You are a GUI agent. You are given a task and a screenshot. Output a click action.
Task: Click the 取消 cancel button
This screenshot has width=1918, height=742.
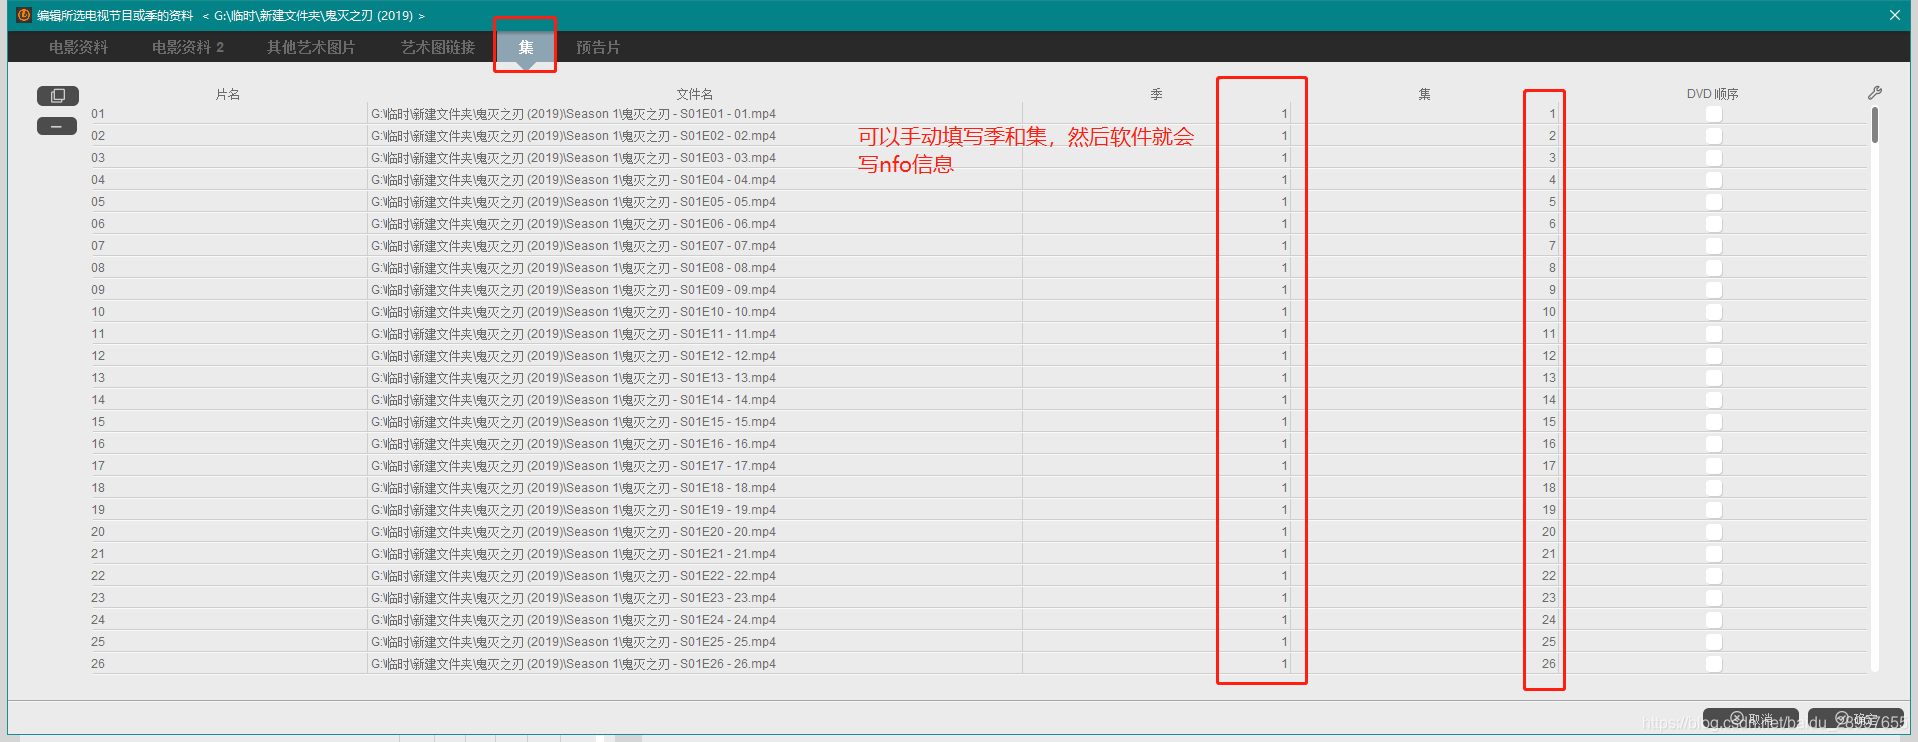(x=1751, y=720)
